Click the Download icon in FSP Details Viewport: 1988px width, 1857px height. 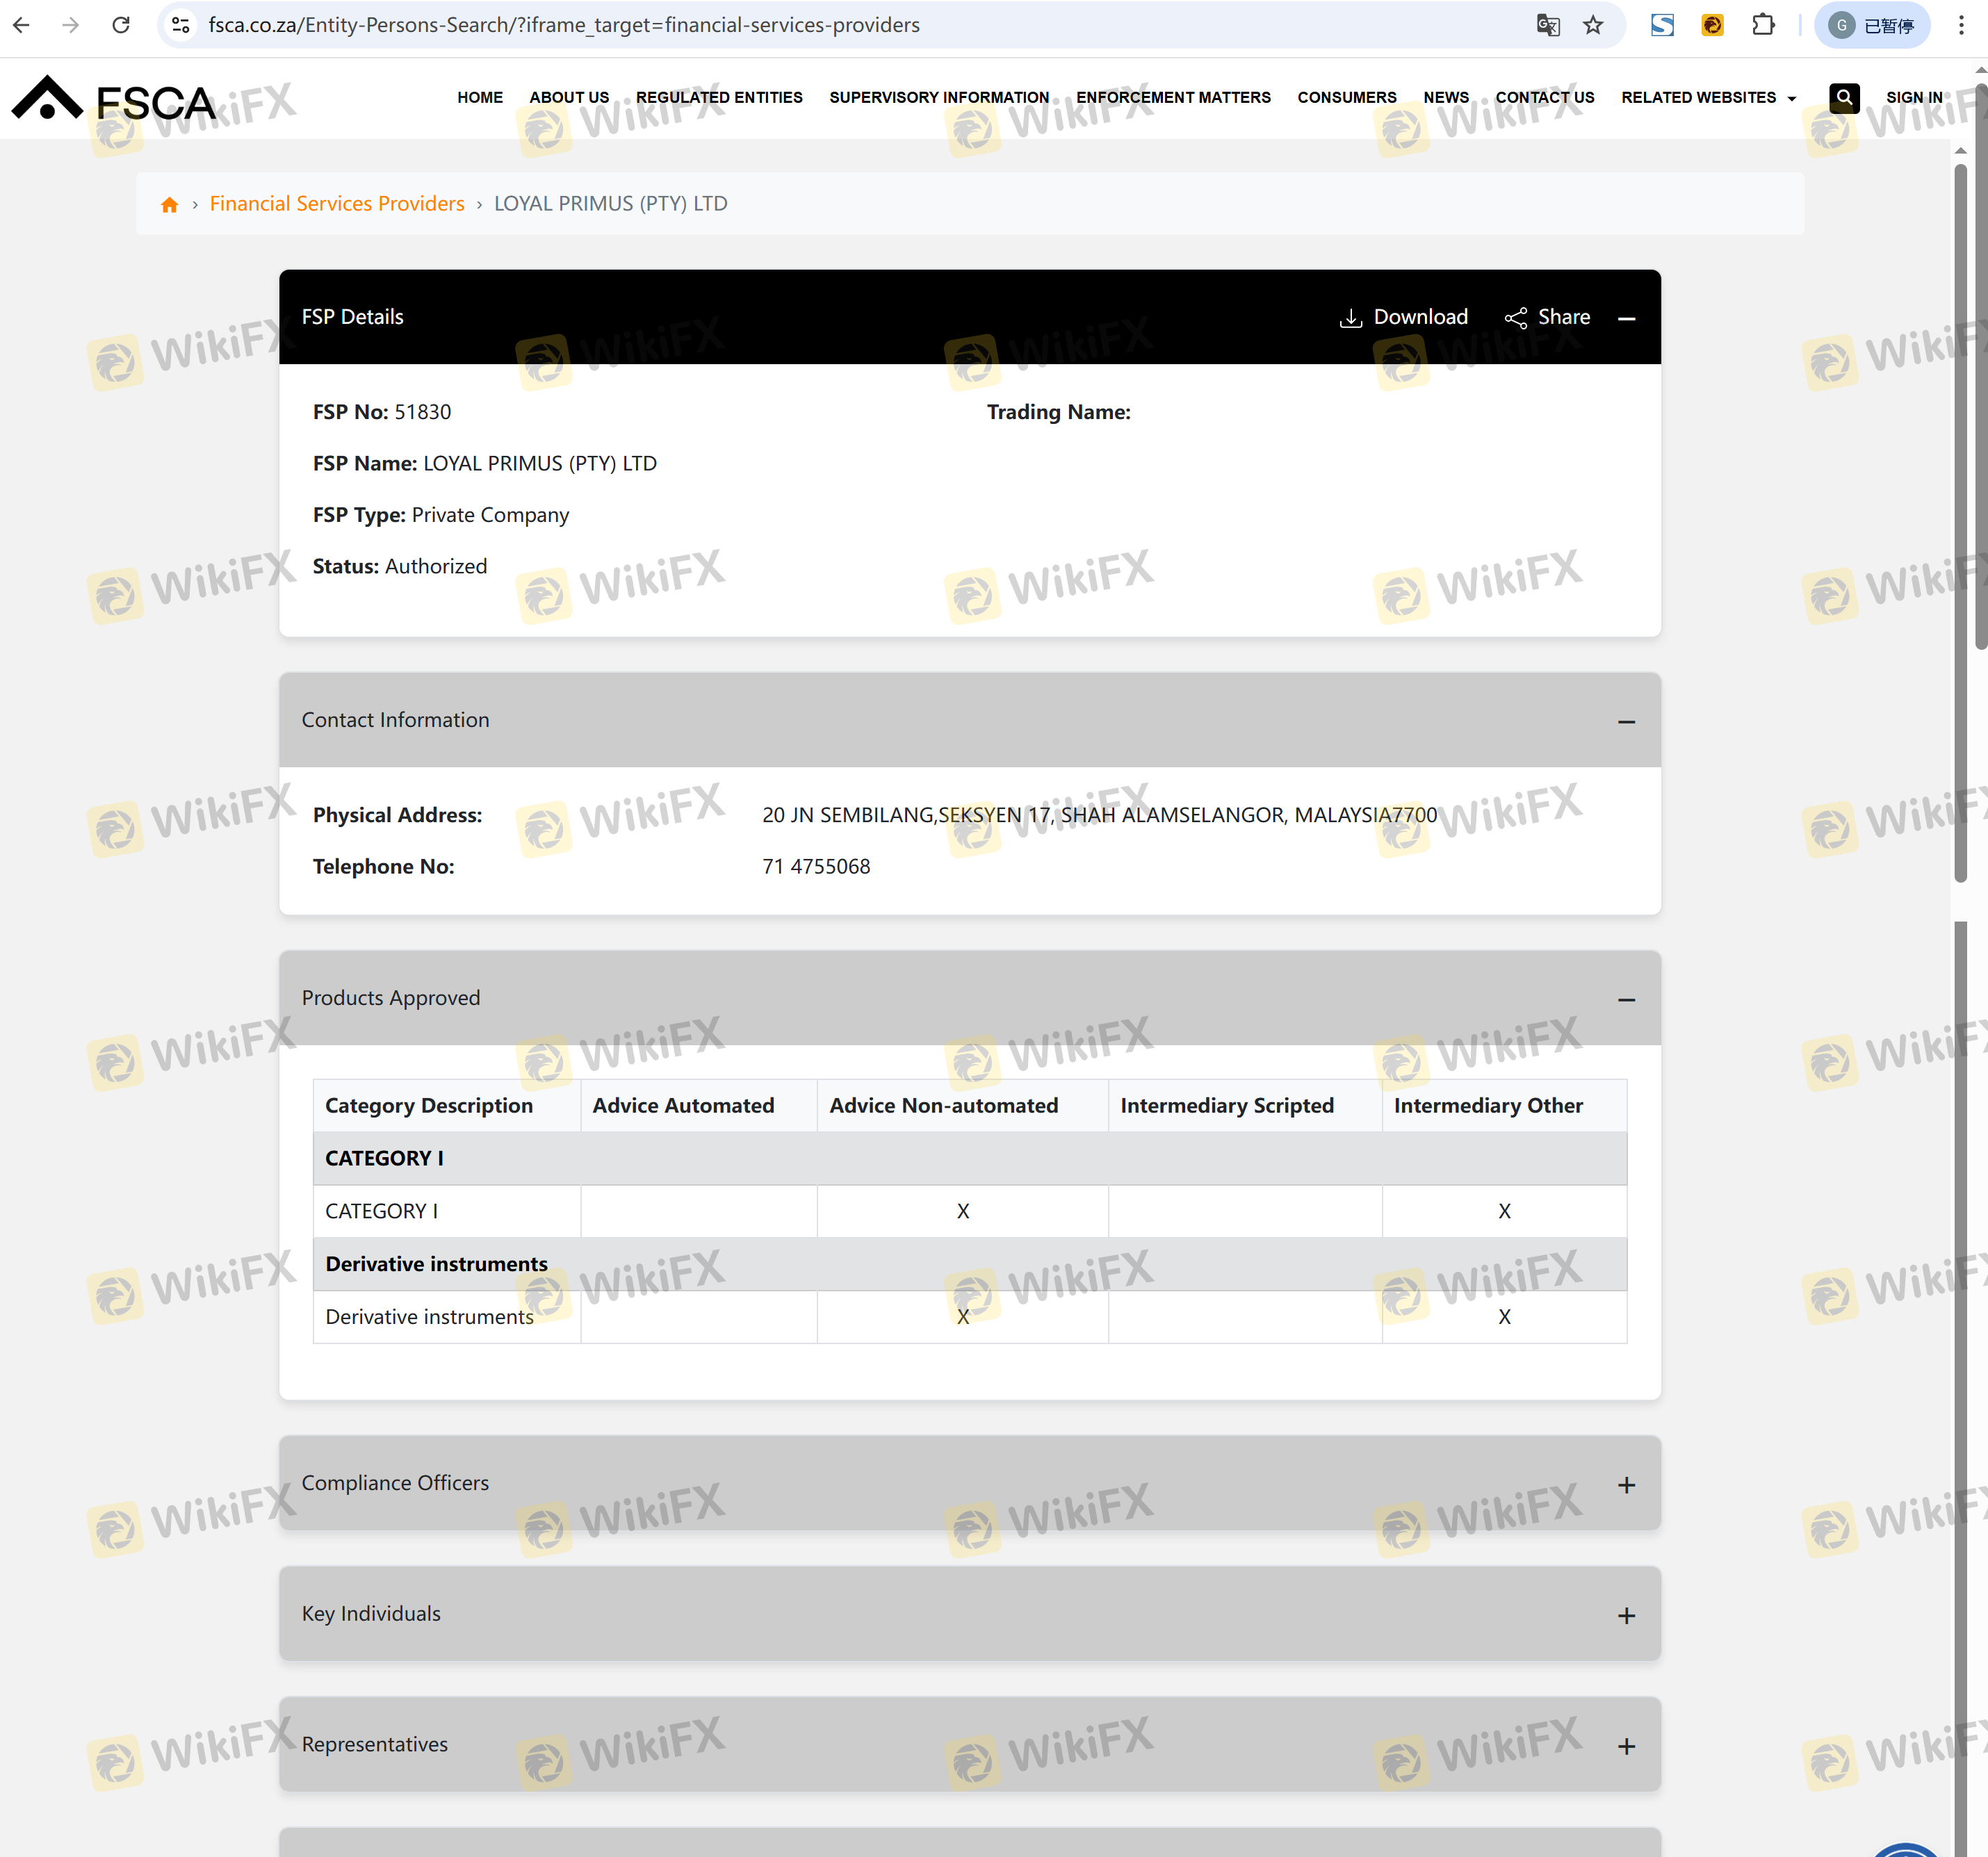[x=1350, y=318]
